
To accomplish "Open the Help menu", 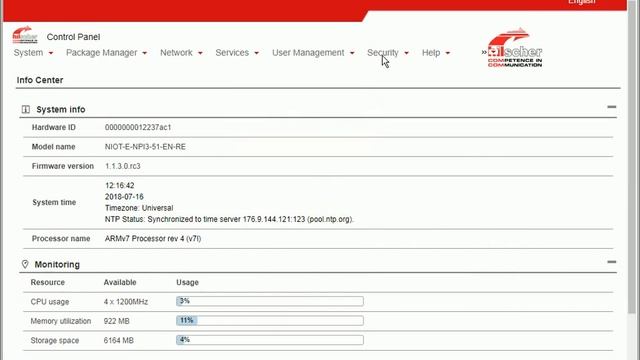I will (x=431, y=53).
